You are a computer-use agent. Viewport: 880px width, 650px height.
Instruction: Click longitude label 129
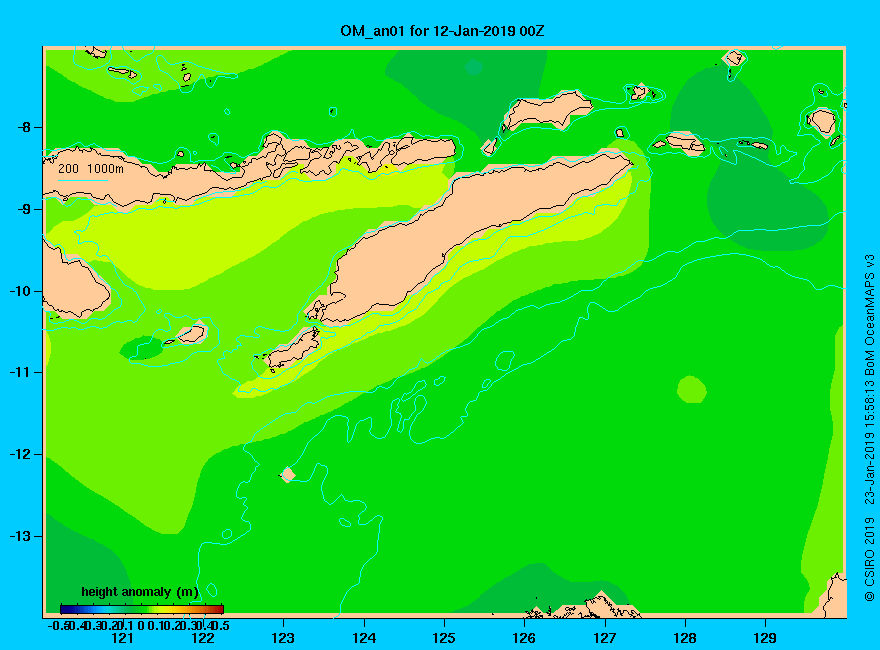click(x=765, y=638)
